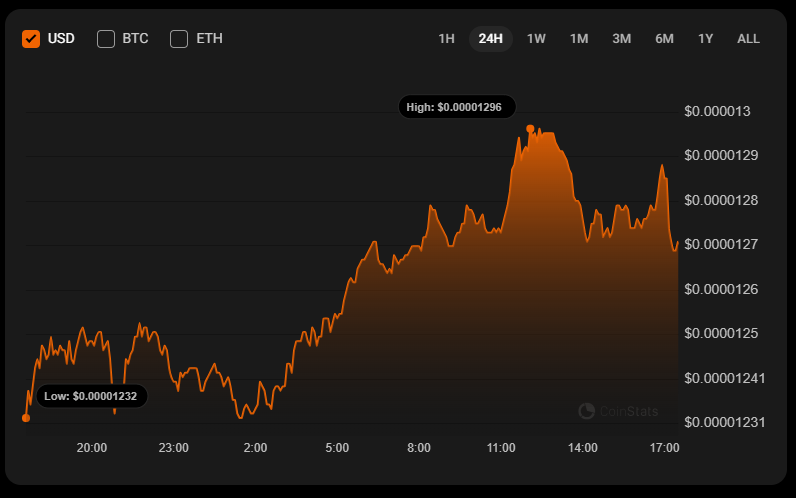Image resolution: width=796 pixels, height=498 pixels.
Task: Click the Low: $0.00001232 label
Action: coord(92,396)
